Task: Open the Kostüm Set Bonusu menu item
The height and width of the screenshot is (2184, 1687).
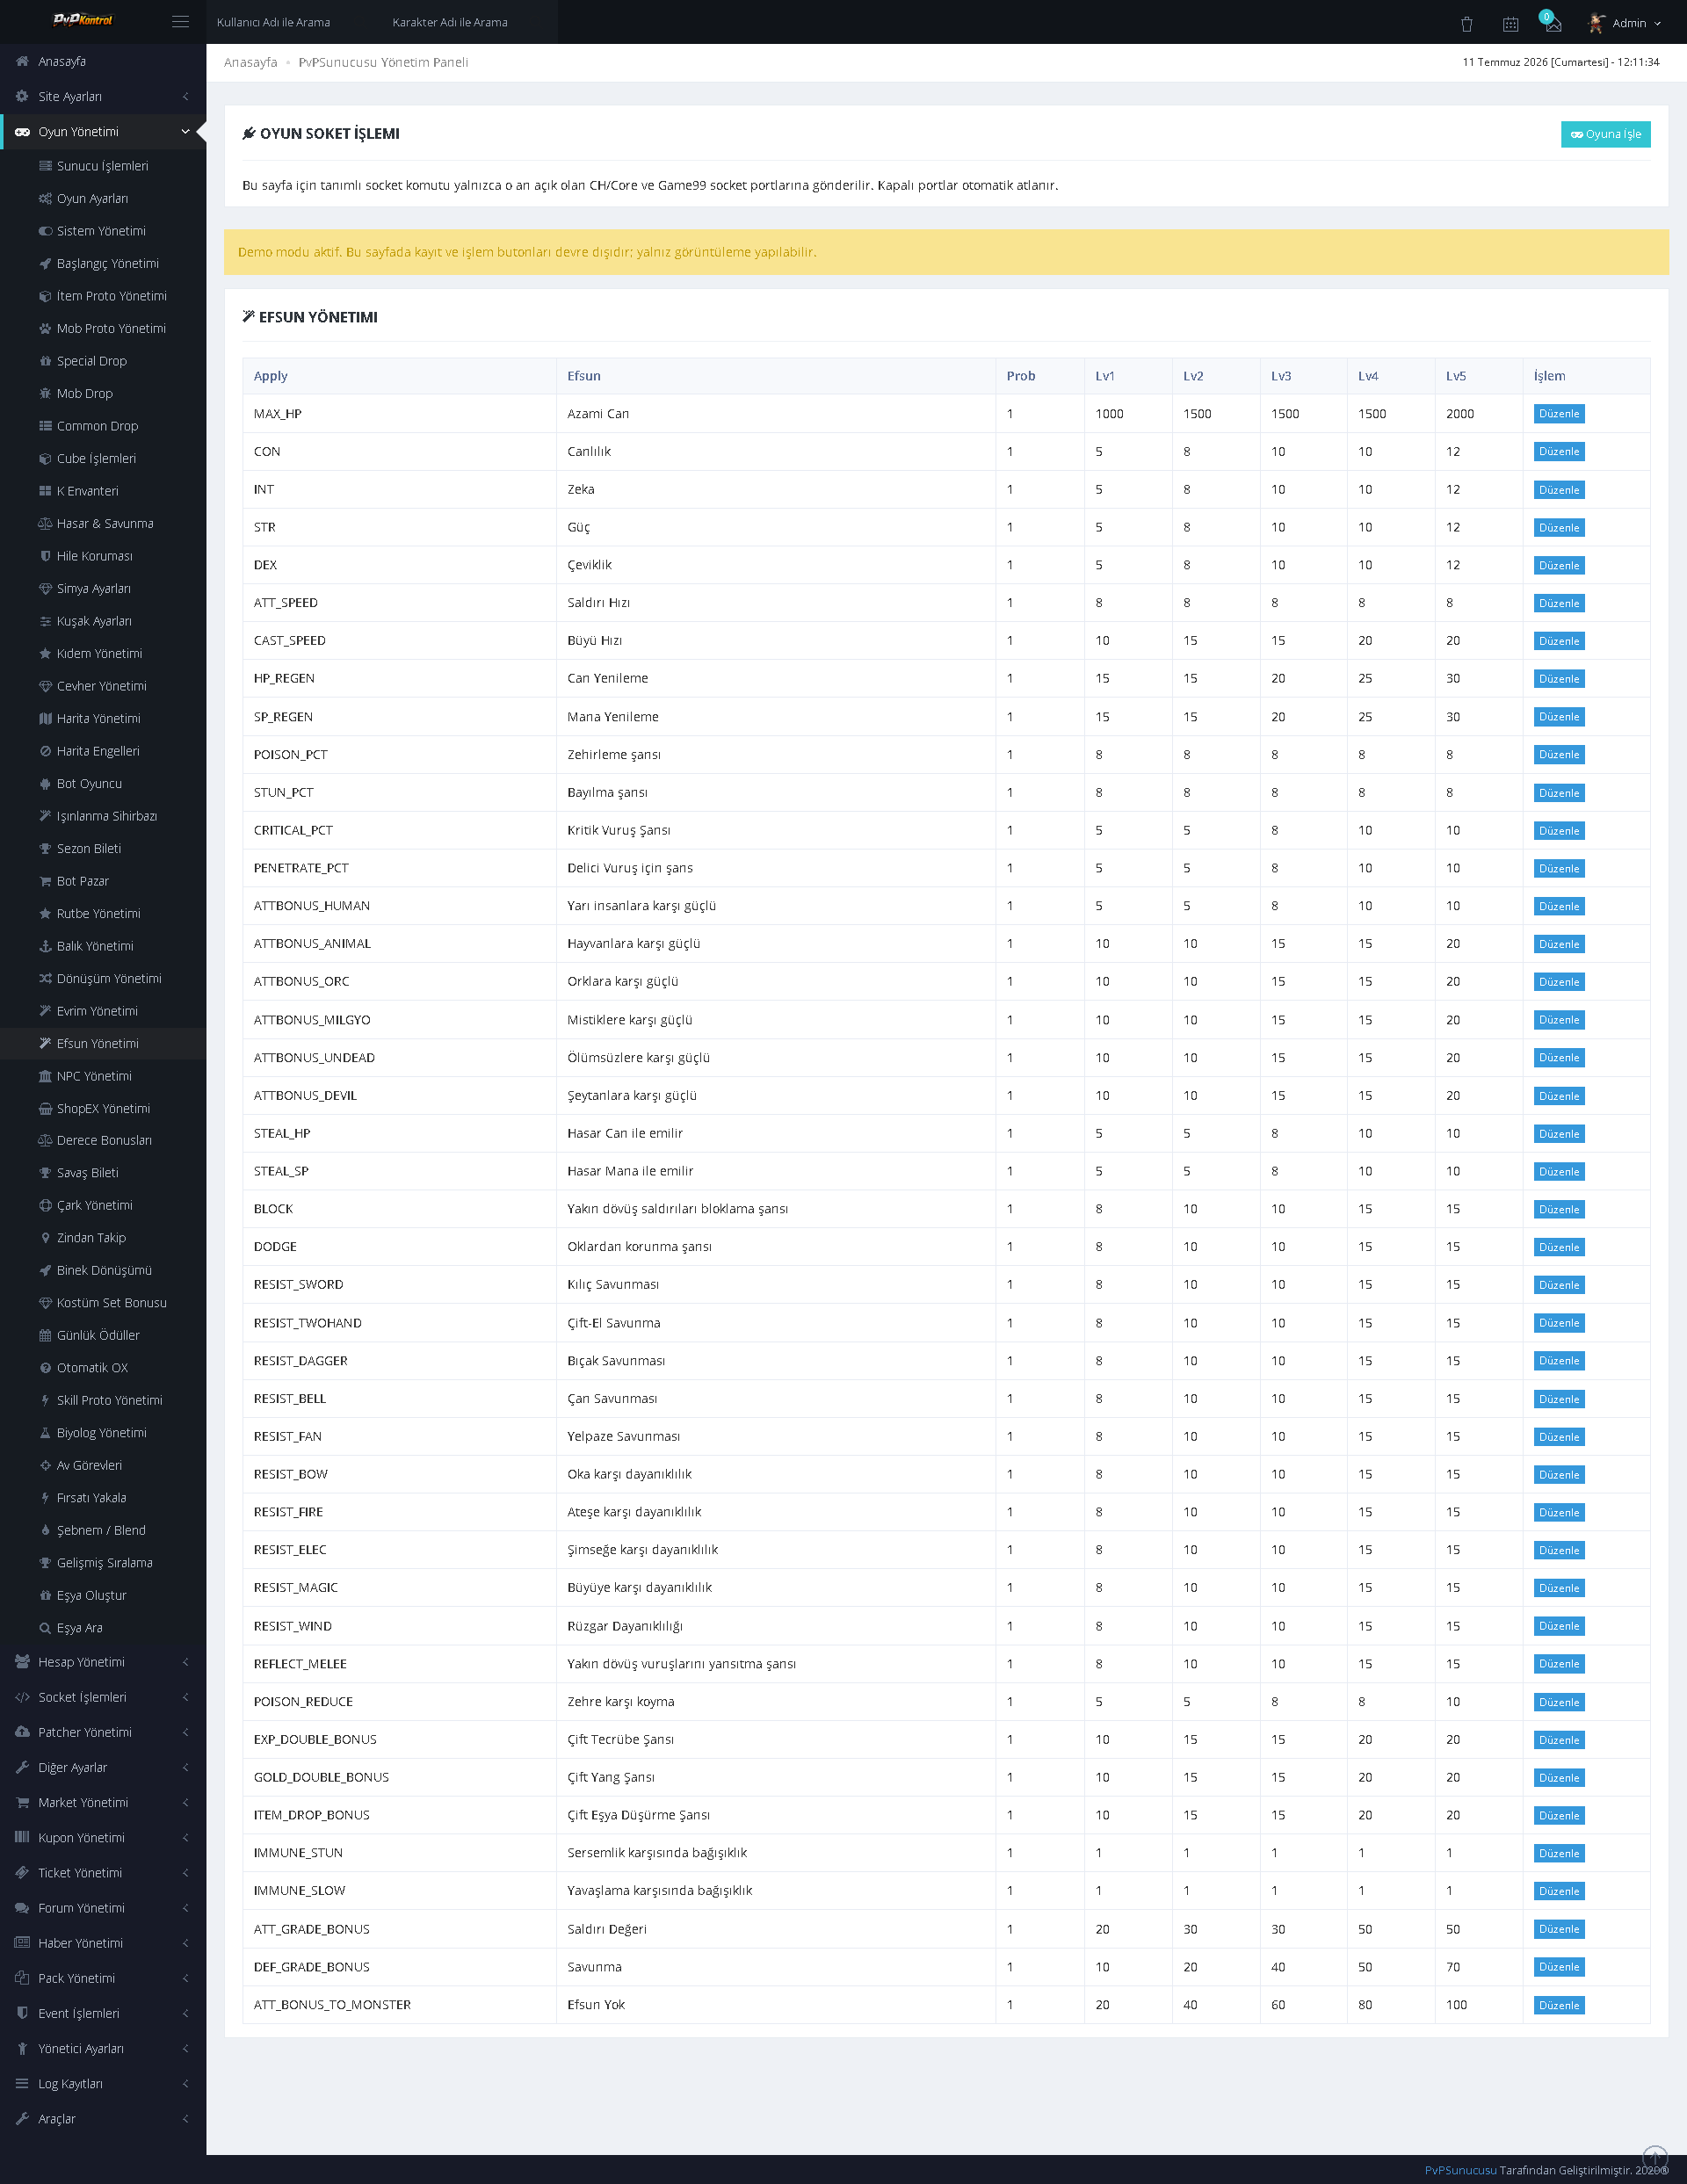Action: (103, 1303)
